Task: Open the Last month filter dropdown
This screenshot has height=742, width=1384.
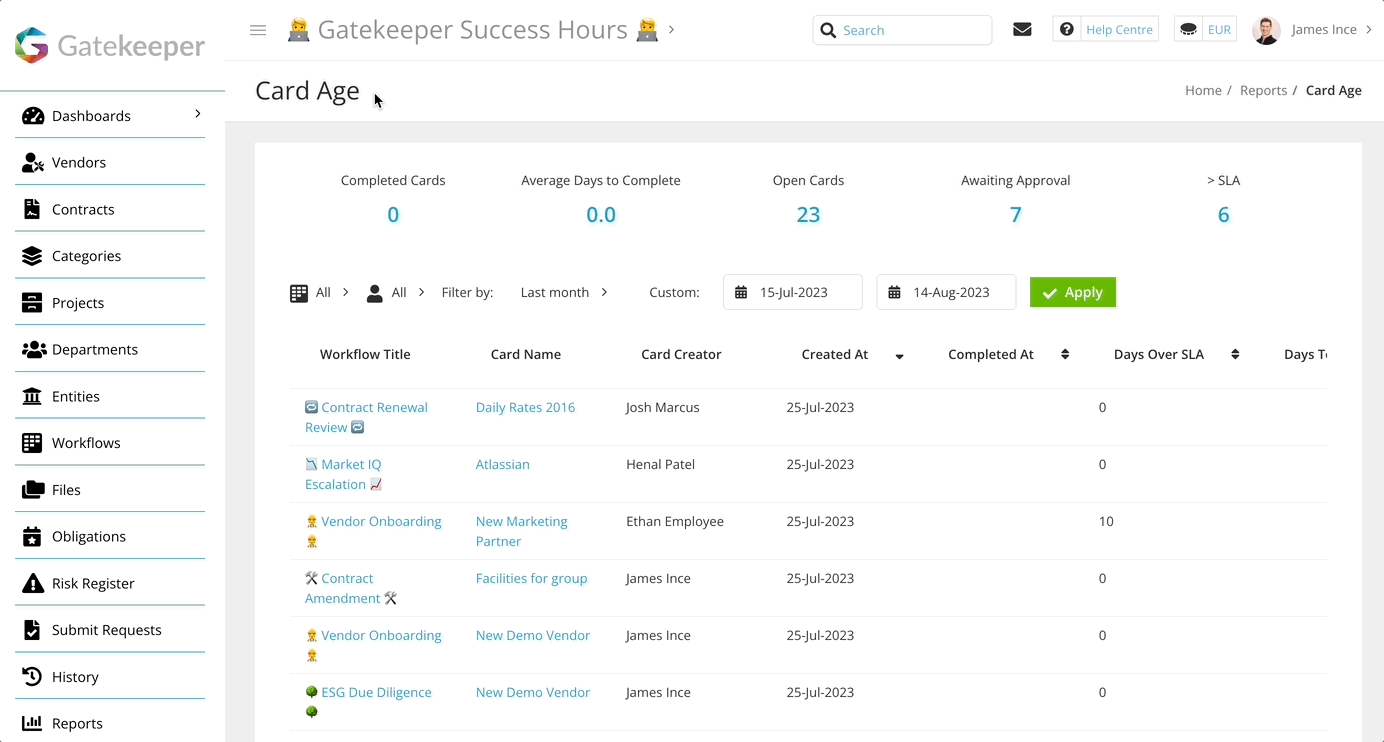Action: (563, 292)
